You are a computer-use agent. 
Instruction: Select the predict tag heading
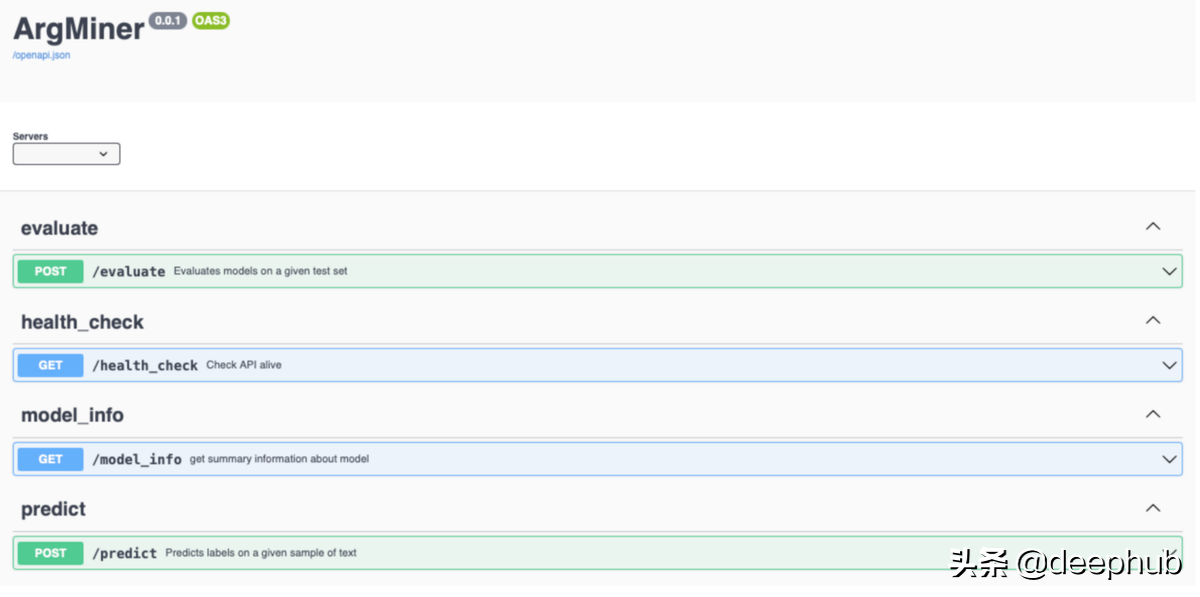53,509
